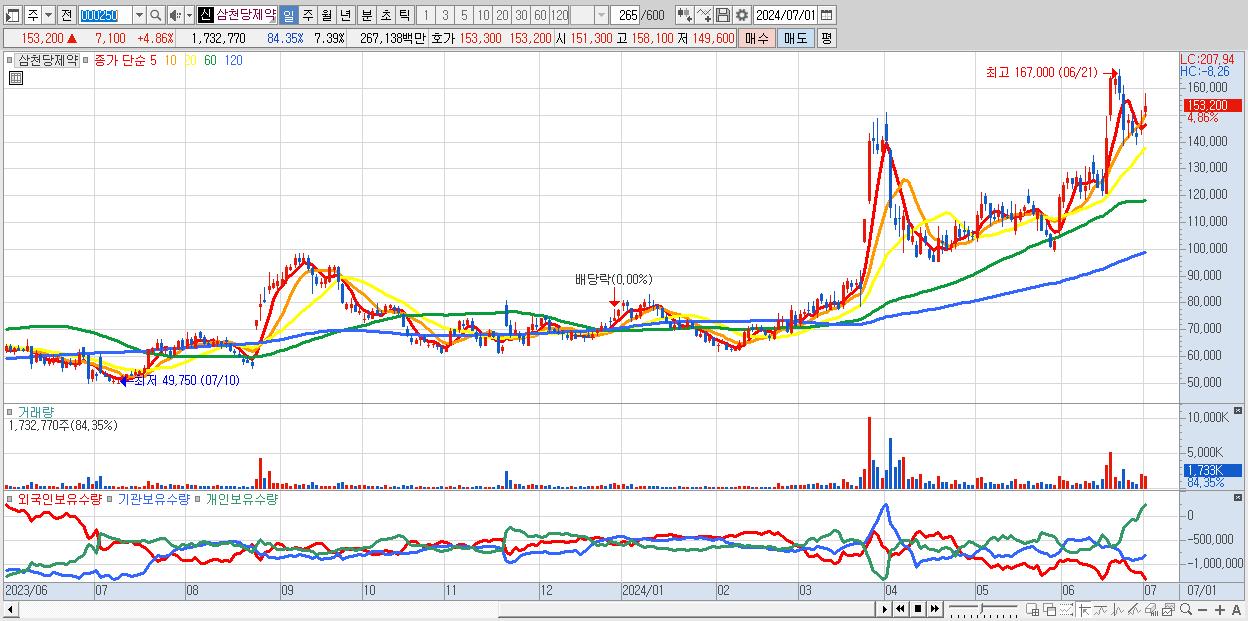
Task: Click the 삼천당제약 chart legend label
Action: coord(48,60)
